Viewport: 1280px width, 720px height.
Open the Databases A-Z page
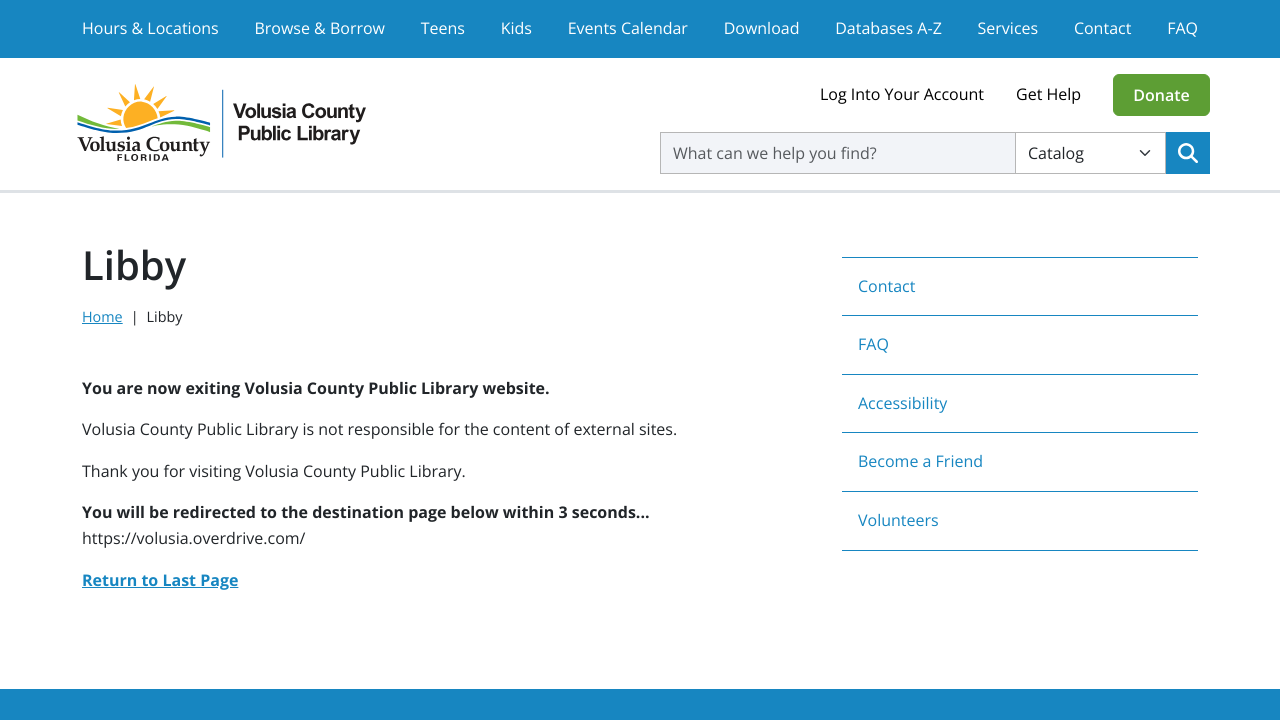888,28
